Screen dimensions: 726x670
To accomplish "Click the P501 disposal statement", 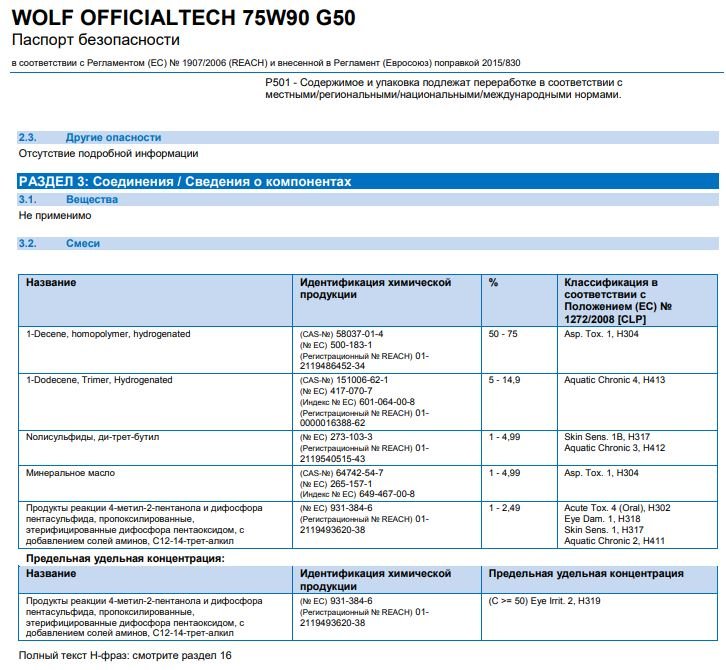I will tap(444, 88).
